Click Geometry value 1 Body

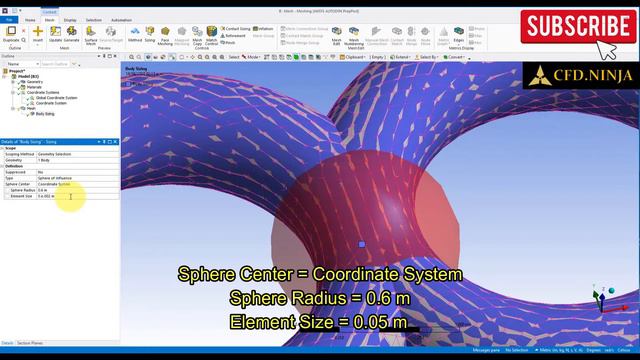point(78,160)
